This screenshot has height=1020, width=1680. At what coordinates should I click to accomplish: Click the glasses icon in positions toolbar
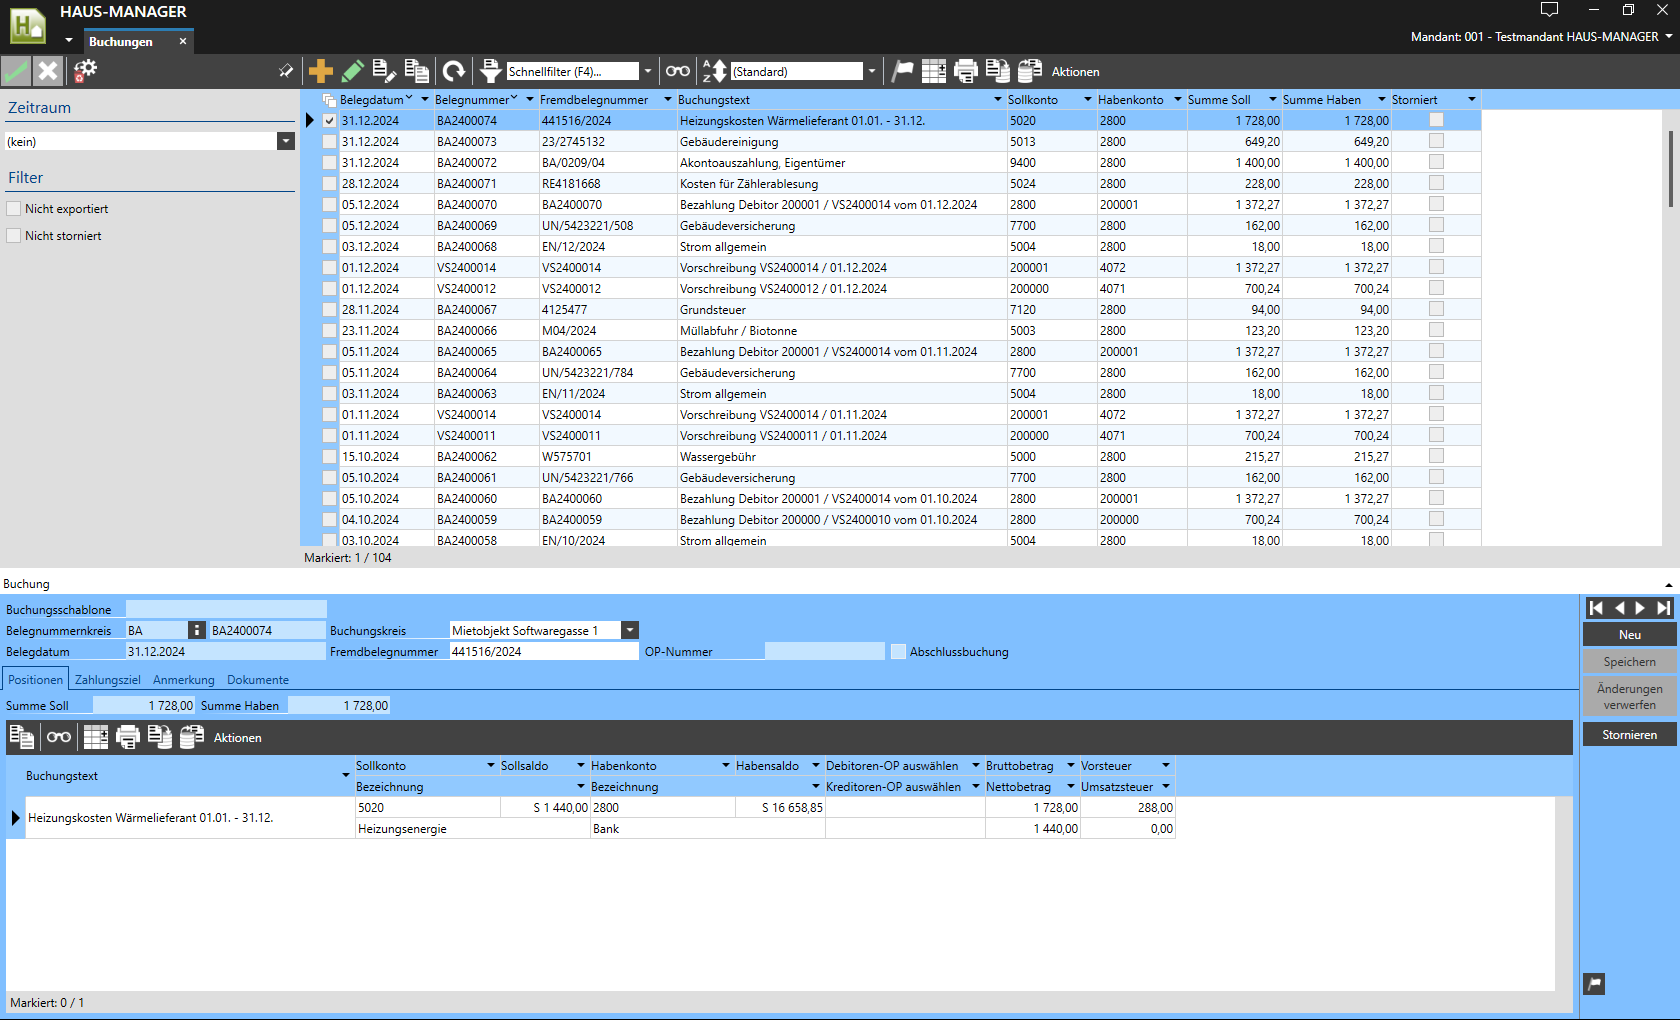[x=59, y=737]
